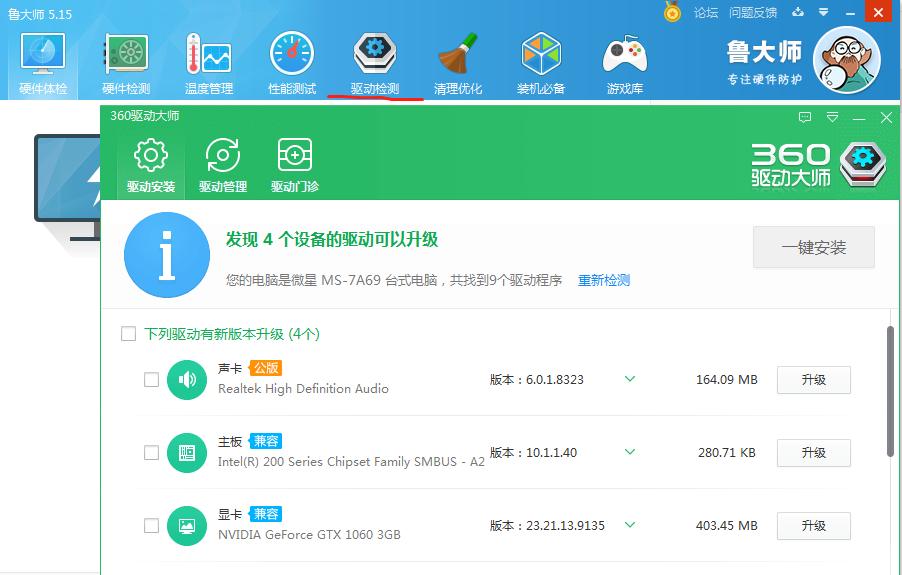
Task: Open 性能测试 performance test gauge icon
Action: point(292,64)
